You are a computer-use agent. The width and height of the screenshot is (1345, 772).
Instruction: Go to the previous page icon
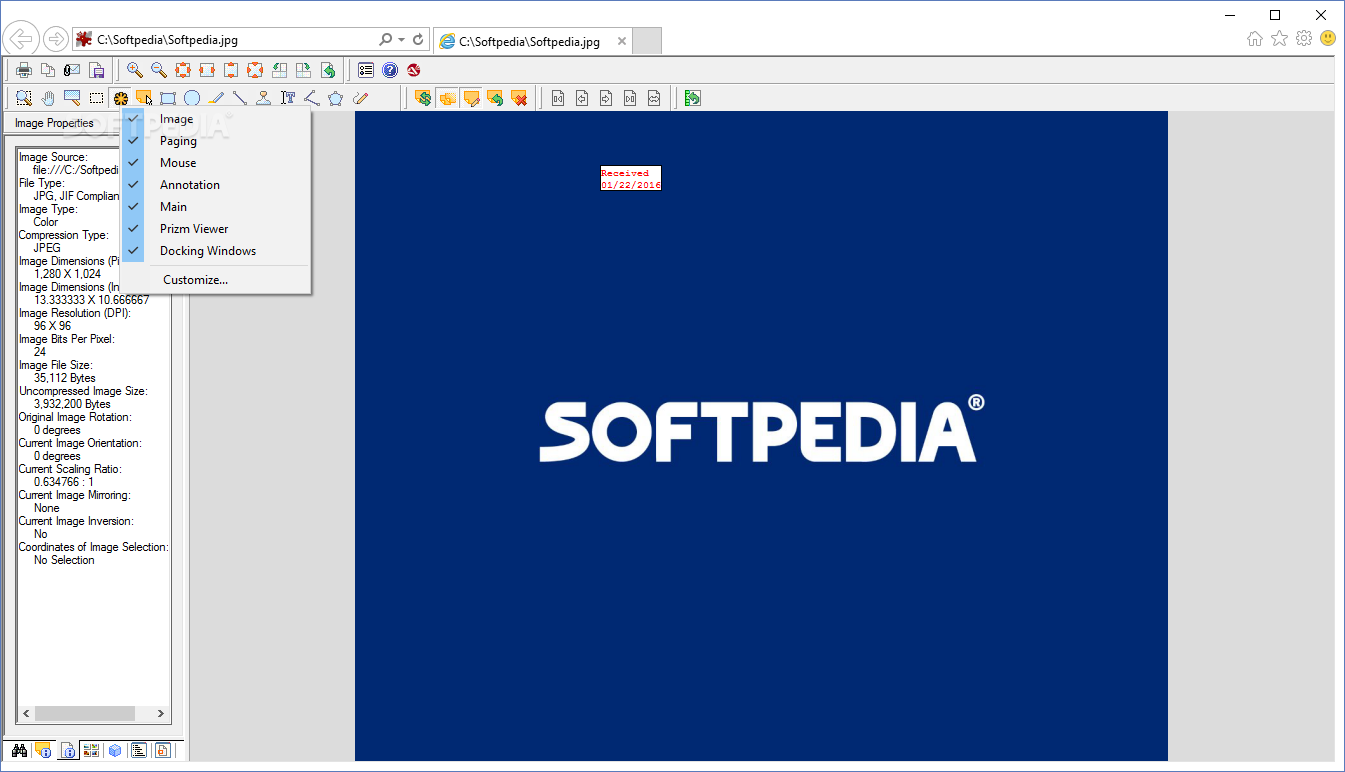tap(582, 98)
